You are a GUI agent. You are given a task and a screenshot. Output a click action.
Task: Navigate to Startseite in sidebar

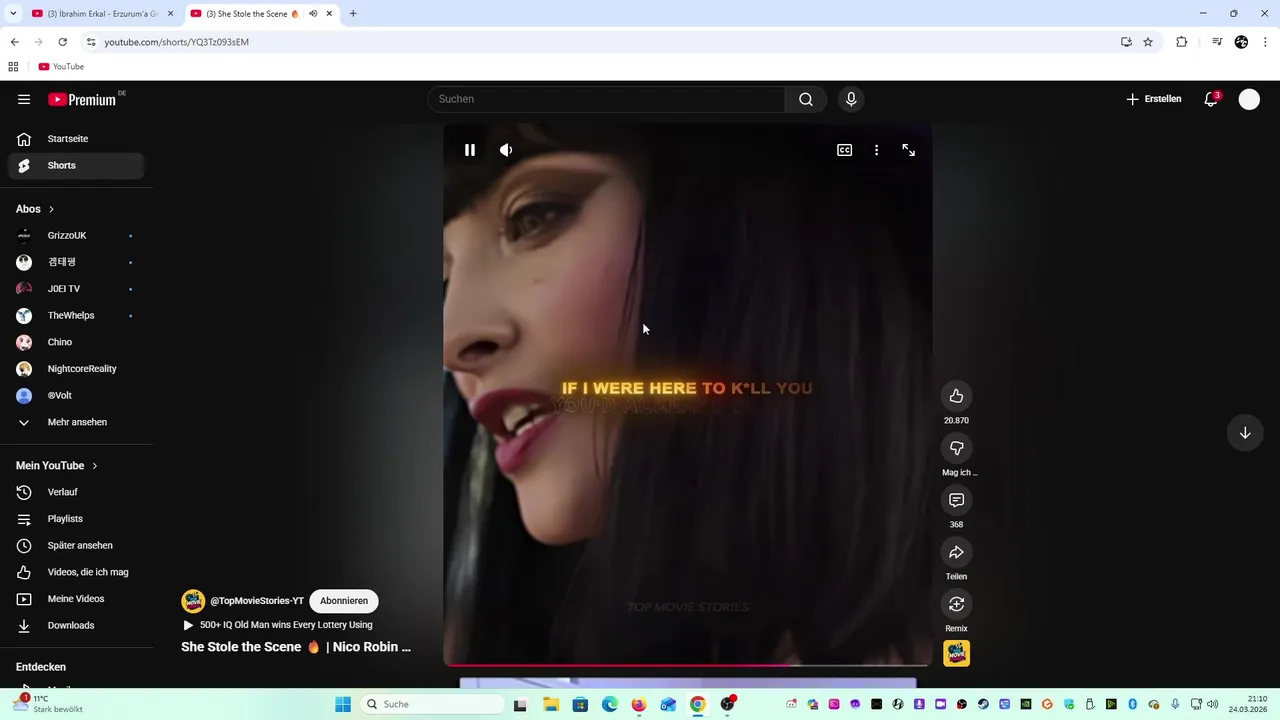(76, 139)
